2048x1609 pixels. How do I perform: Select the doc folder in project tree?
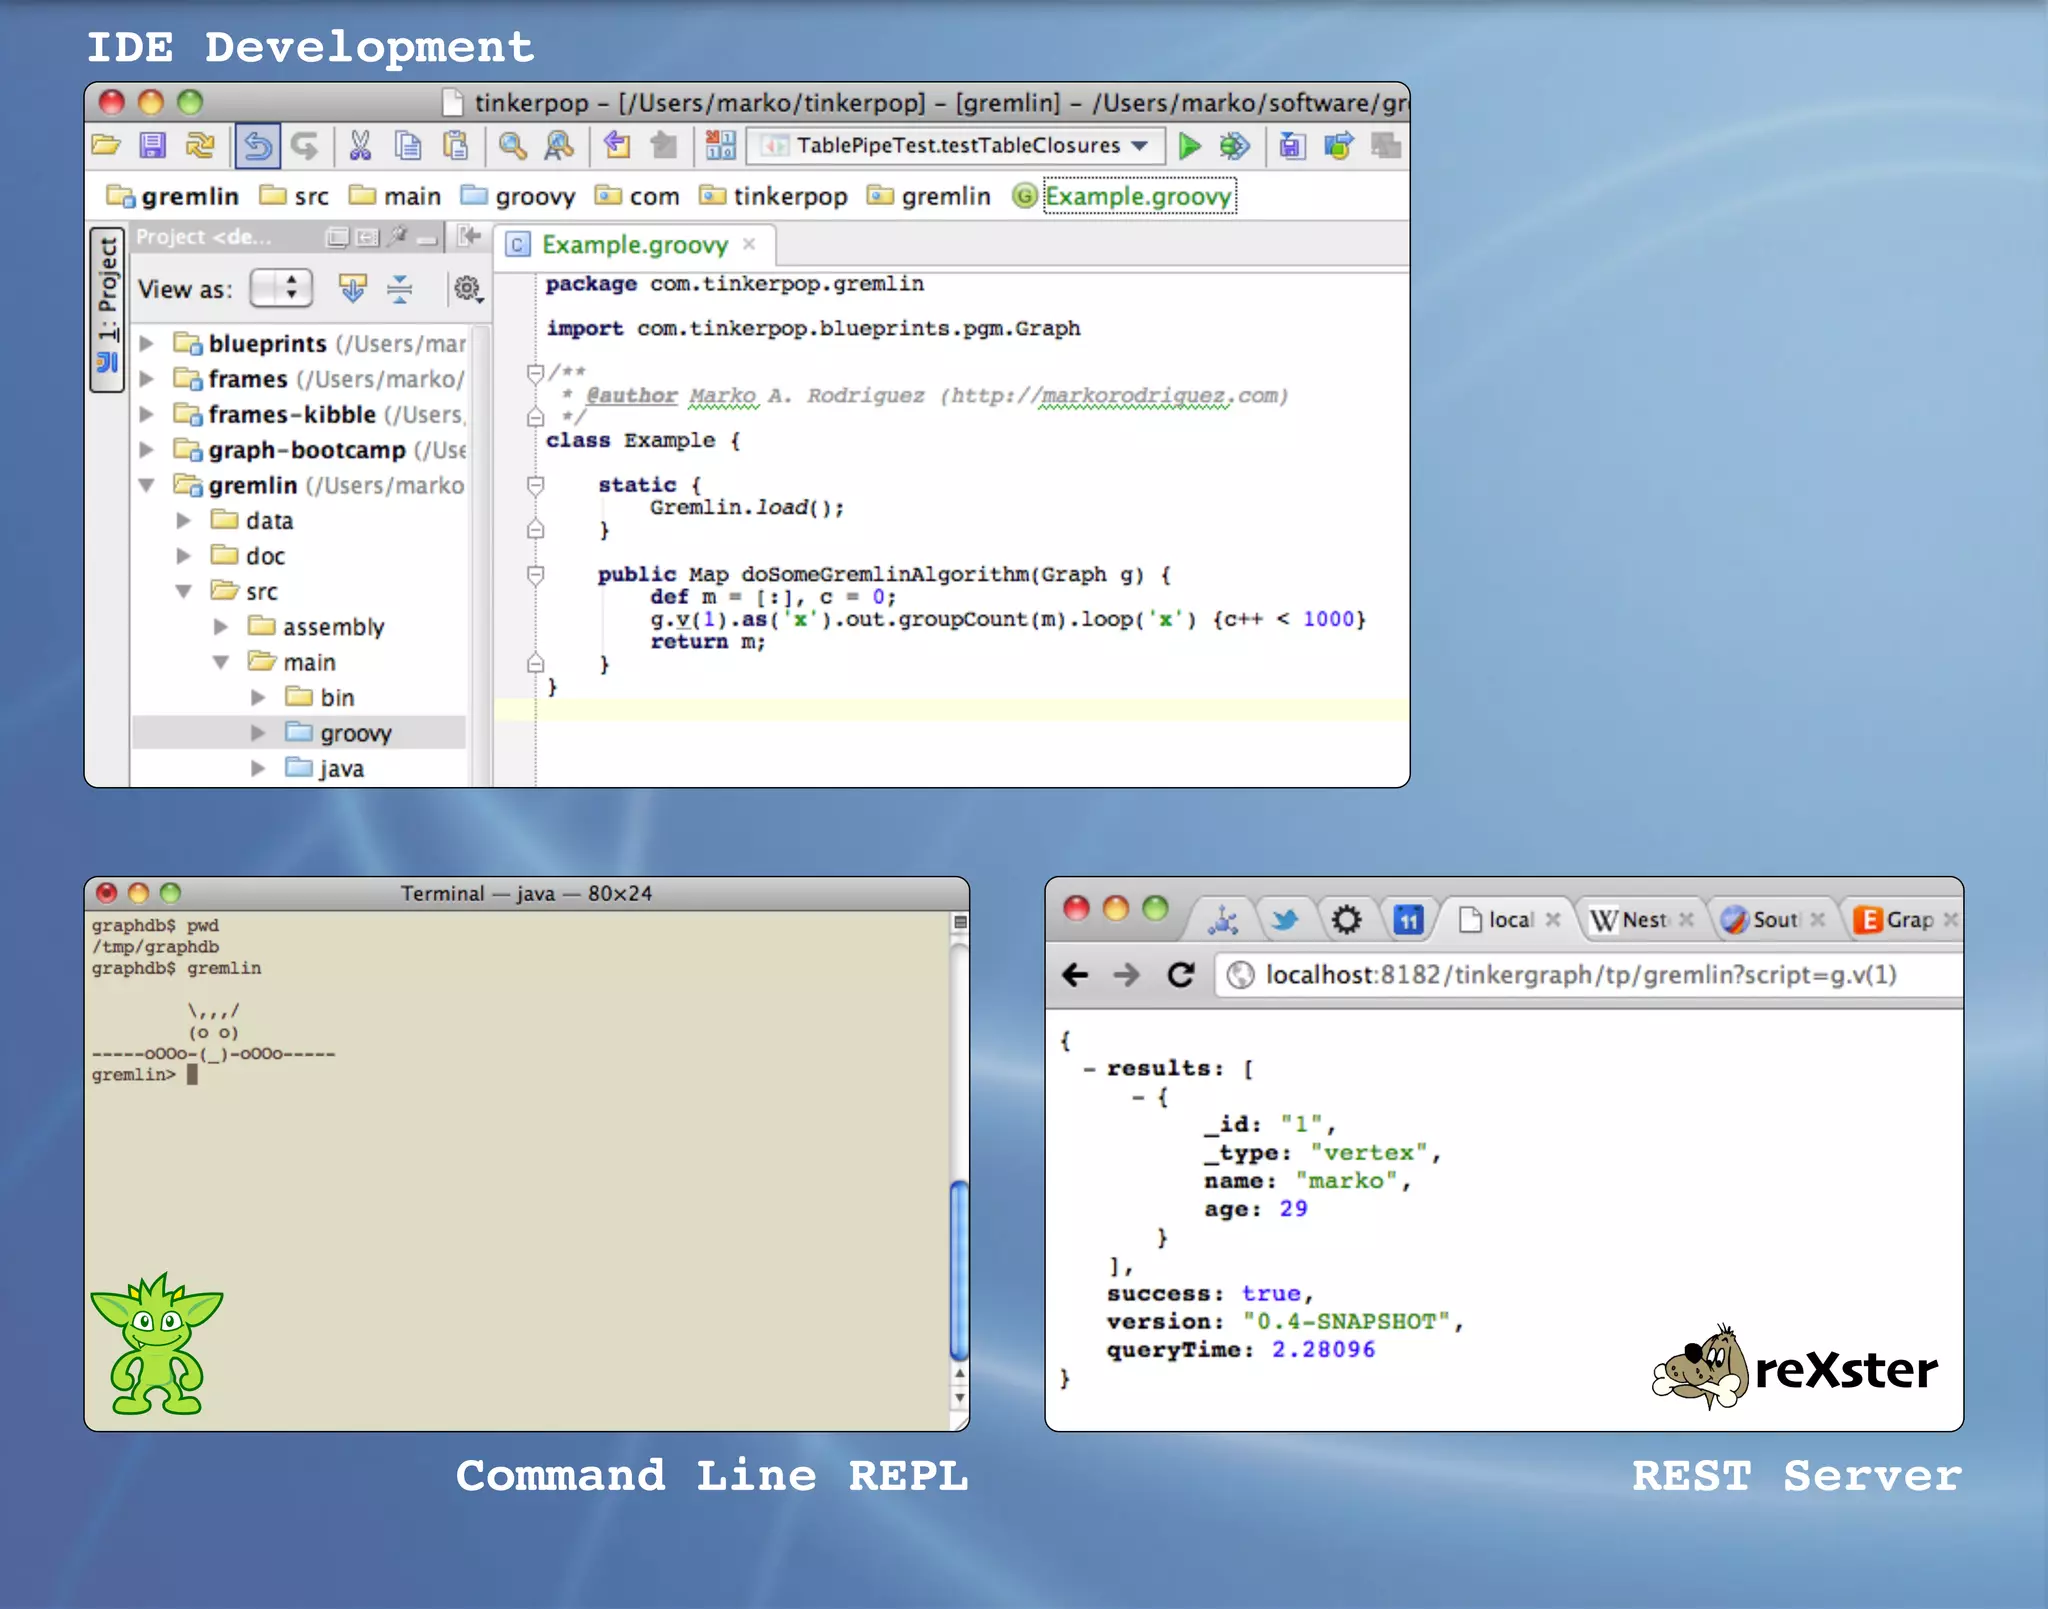tap(248, 556)
